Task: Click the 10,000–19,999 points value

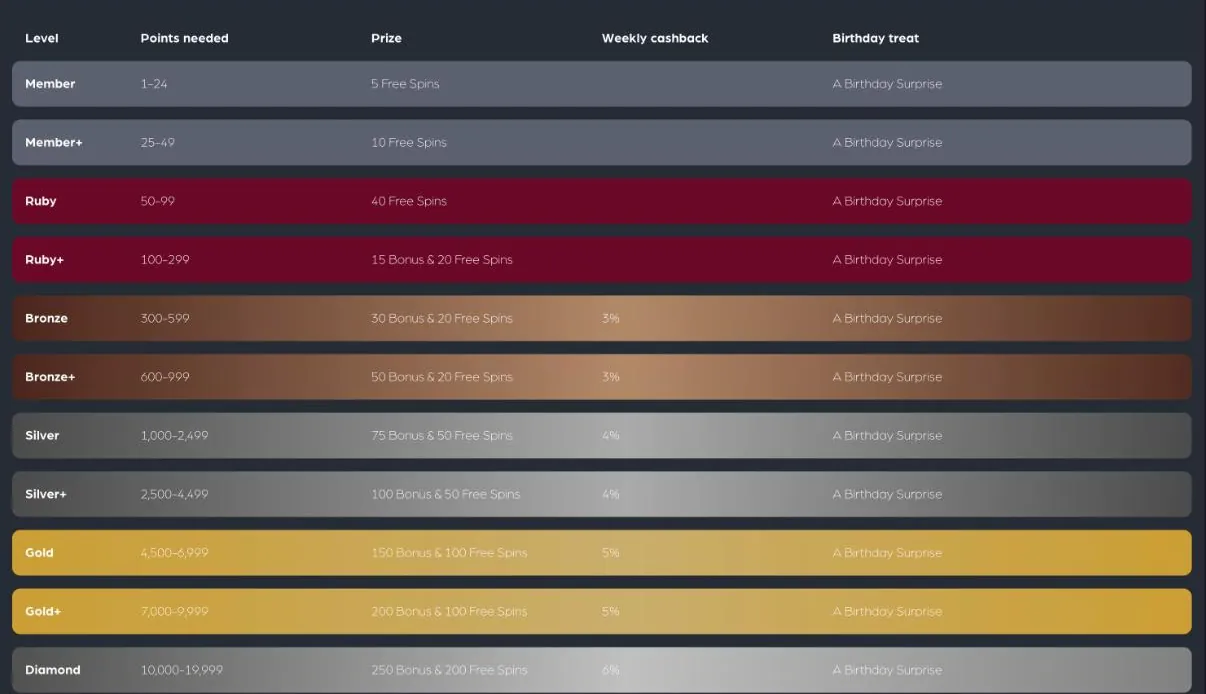Action: coord(182,670)
